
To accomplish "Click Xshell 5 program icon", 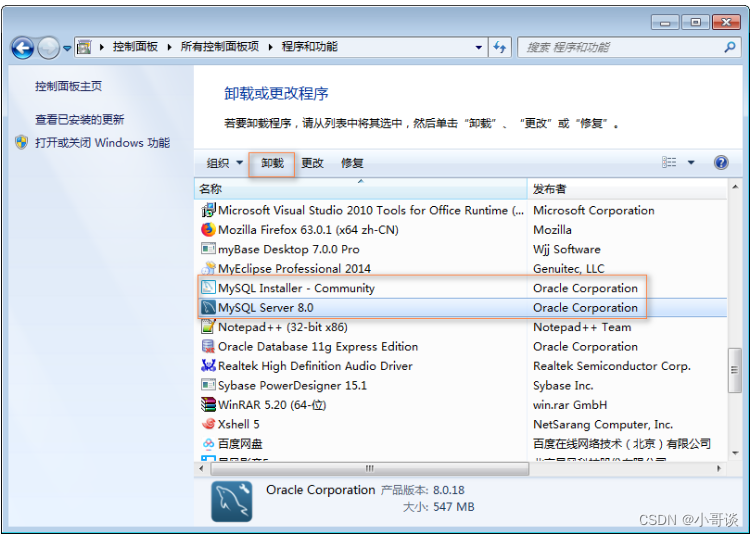I will point(208,424).
